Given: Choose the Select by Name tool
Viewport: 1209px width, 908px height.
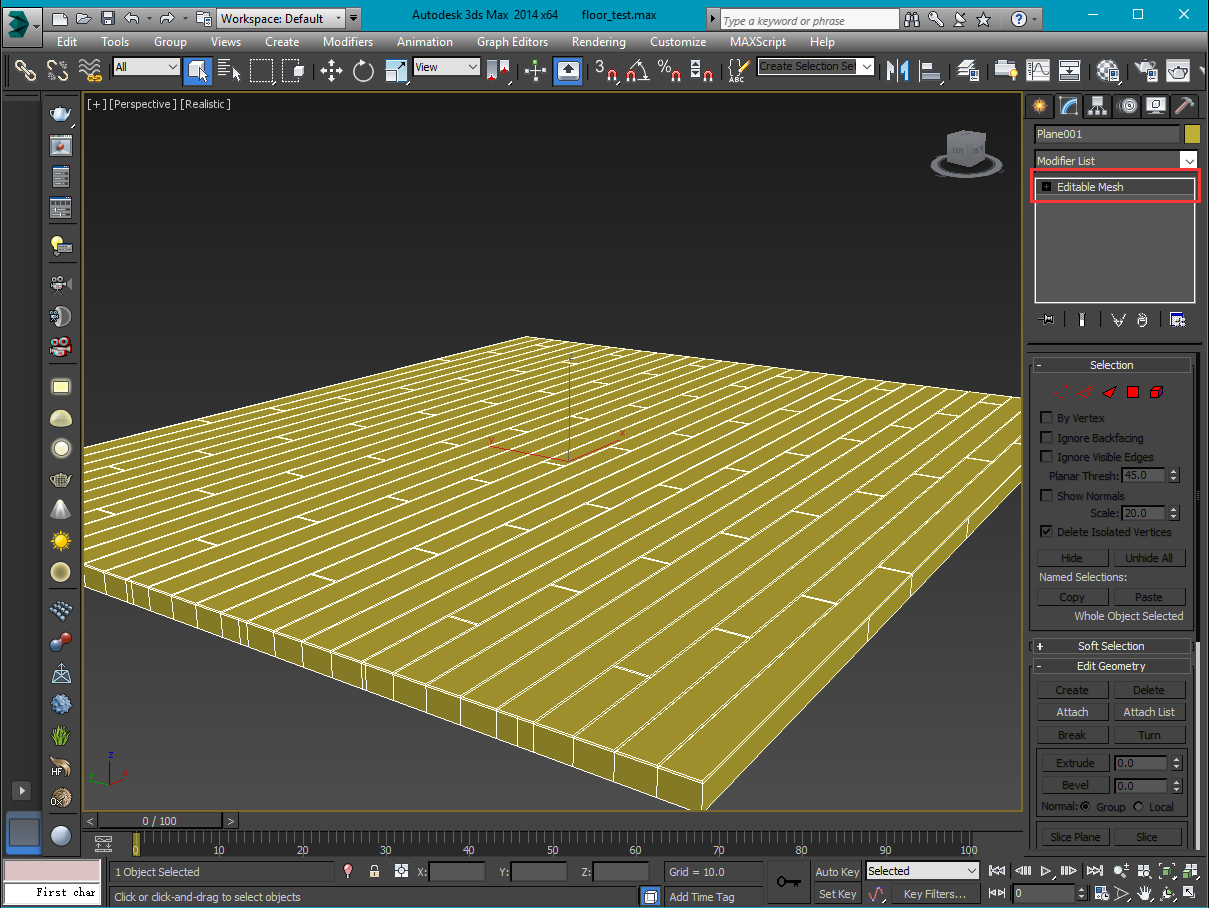Looking at the screenshot, I should click(x=229, y=70).
